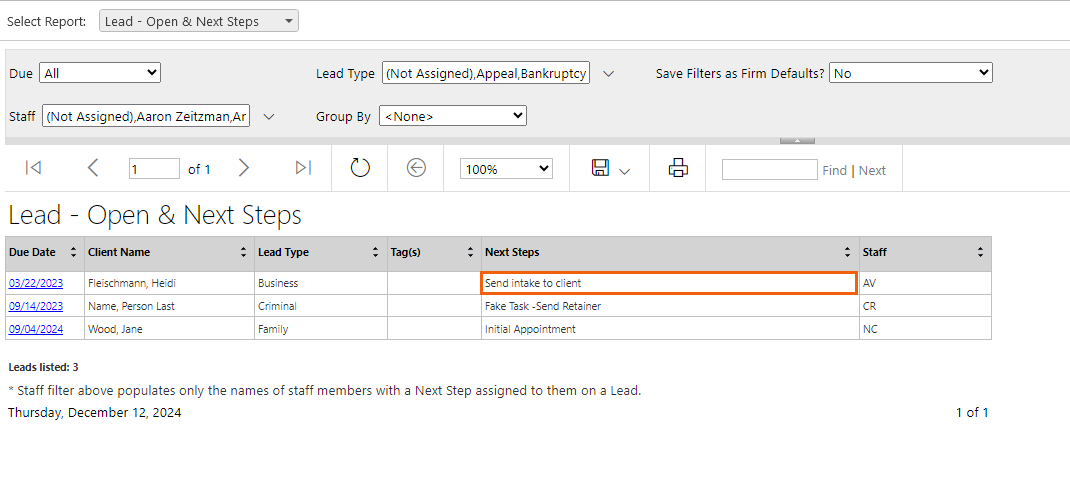Jump to last page icon

click(x=304, y=168)
